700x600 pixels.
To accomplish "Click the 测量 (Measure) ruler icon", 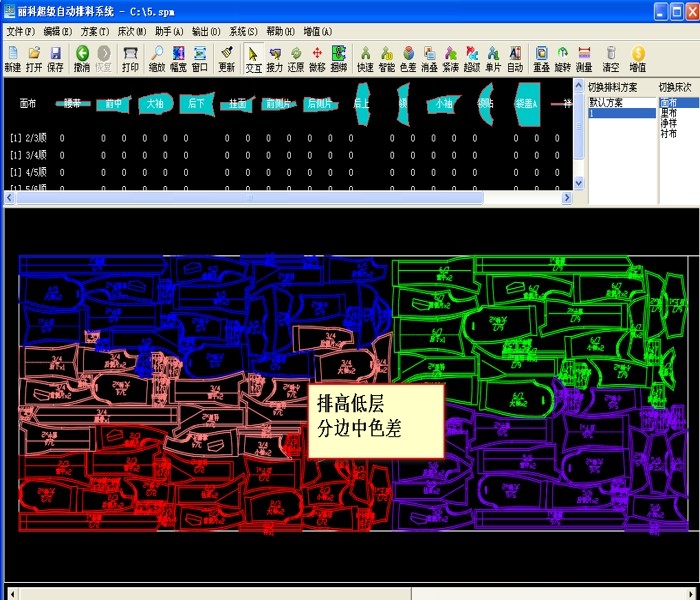I will pos(584,58).
